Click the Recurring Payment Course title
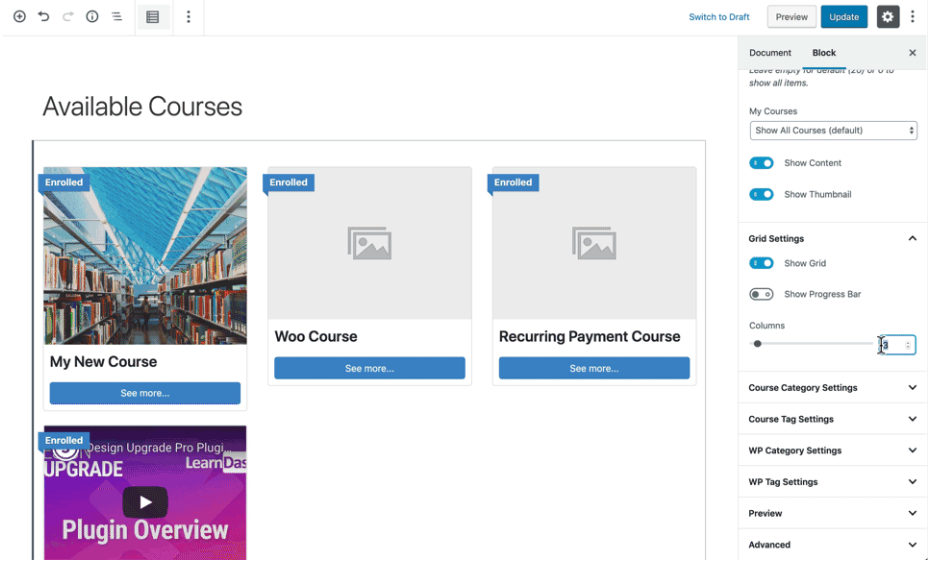Viewport: 935px width, 566px height. tap(590, 336)
